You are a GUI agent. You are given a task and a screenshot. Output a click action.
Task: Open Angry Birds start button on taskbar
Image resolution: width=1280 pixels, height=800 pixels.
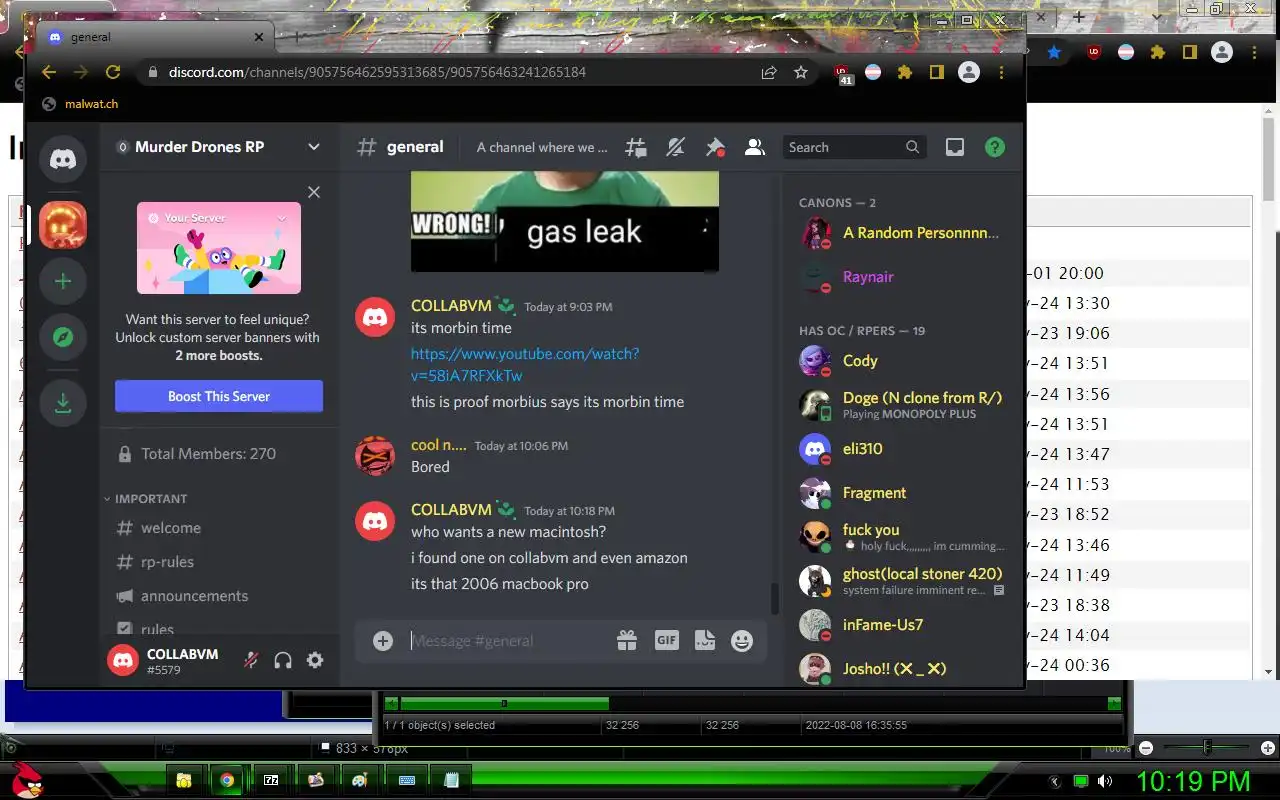27,779
